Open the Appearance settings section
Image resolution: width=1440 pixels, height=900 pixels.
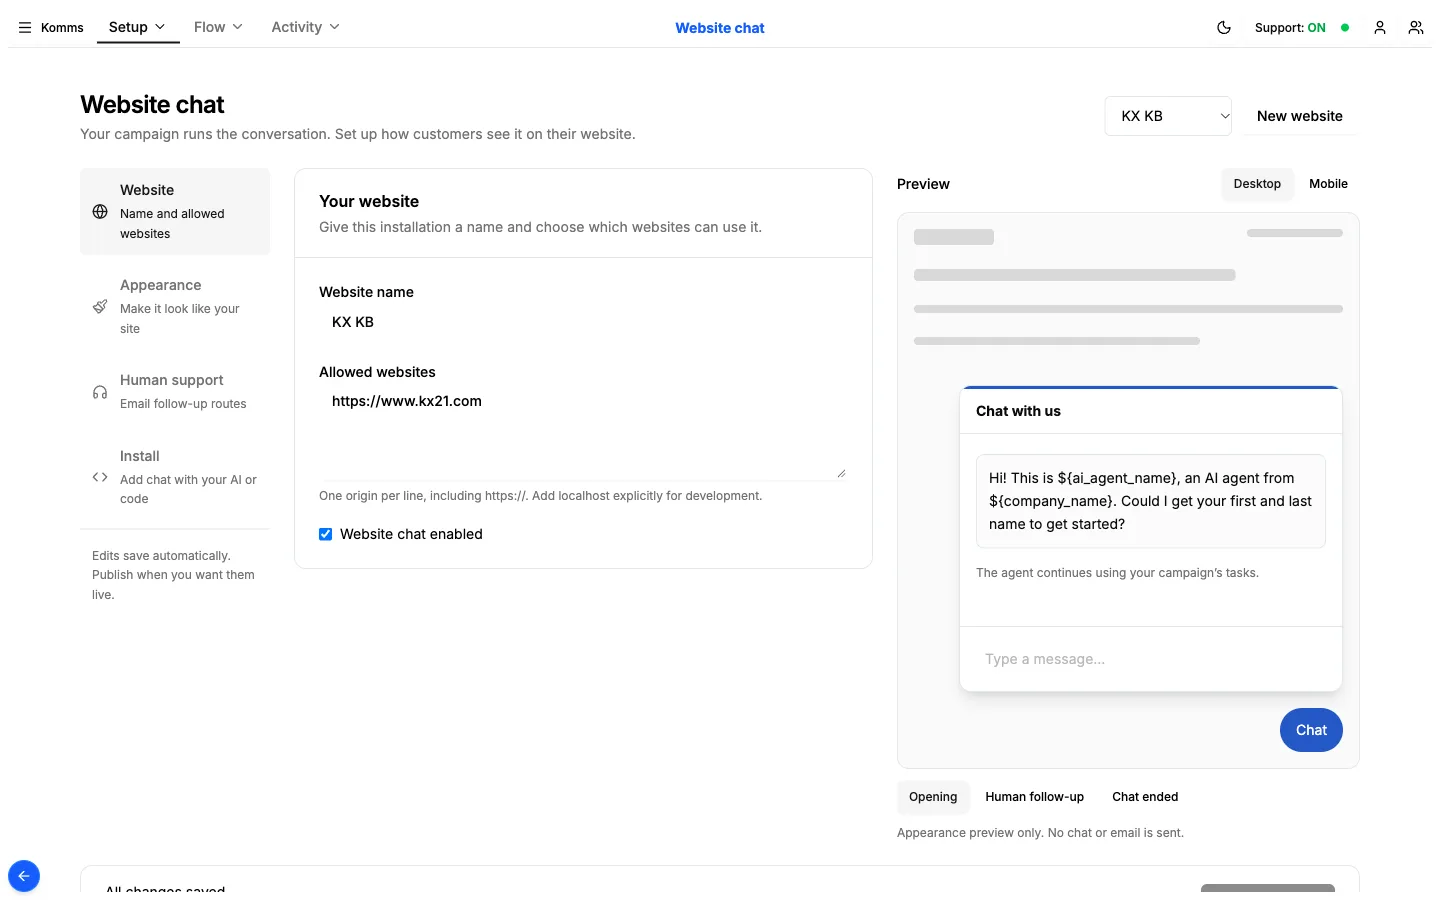[x=175, y=306]
